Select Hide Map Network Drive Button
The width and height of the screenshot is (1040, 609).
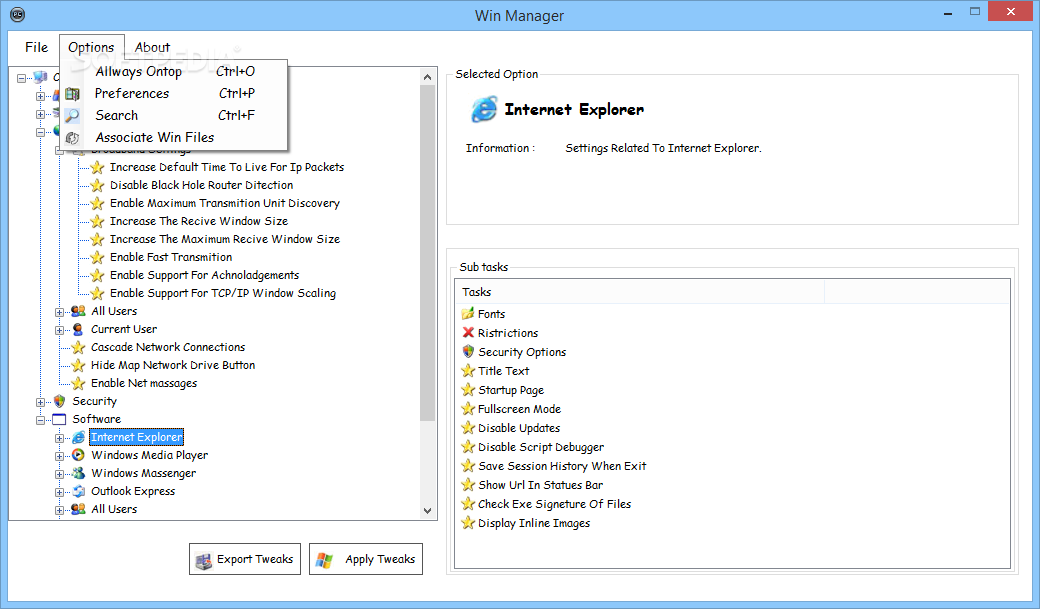pos(173,365)
